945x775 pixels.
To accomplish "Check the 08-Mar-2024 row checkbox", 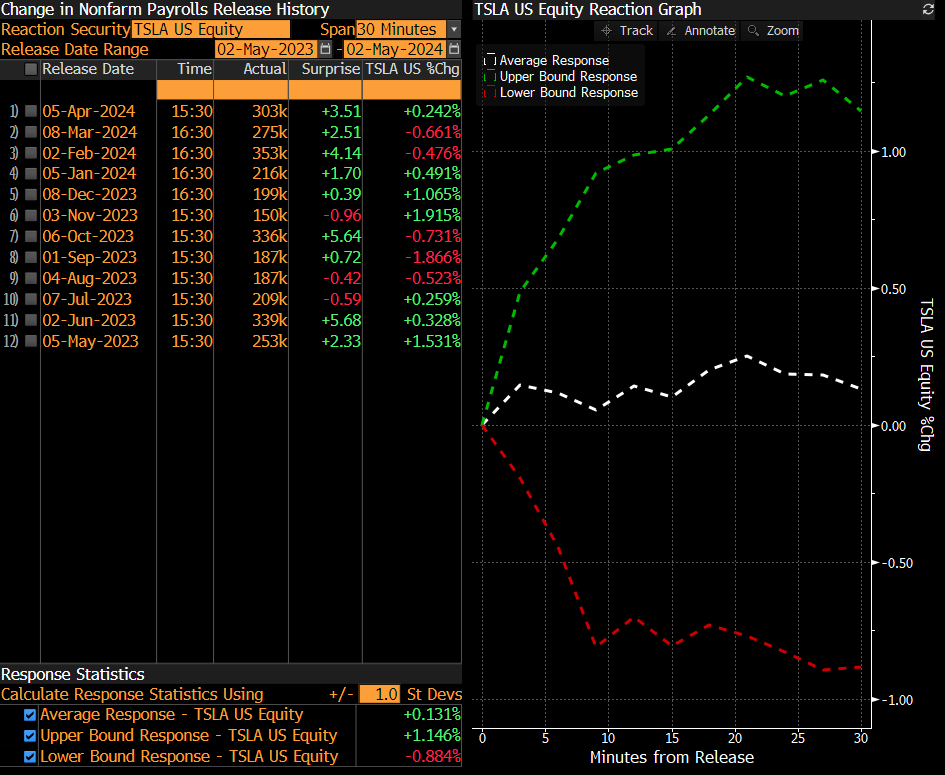I will tap(30, 132).
